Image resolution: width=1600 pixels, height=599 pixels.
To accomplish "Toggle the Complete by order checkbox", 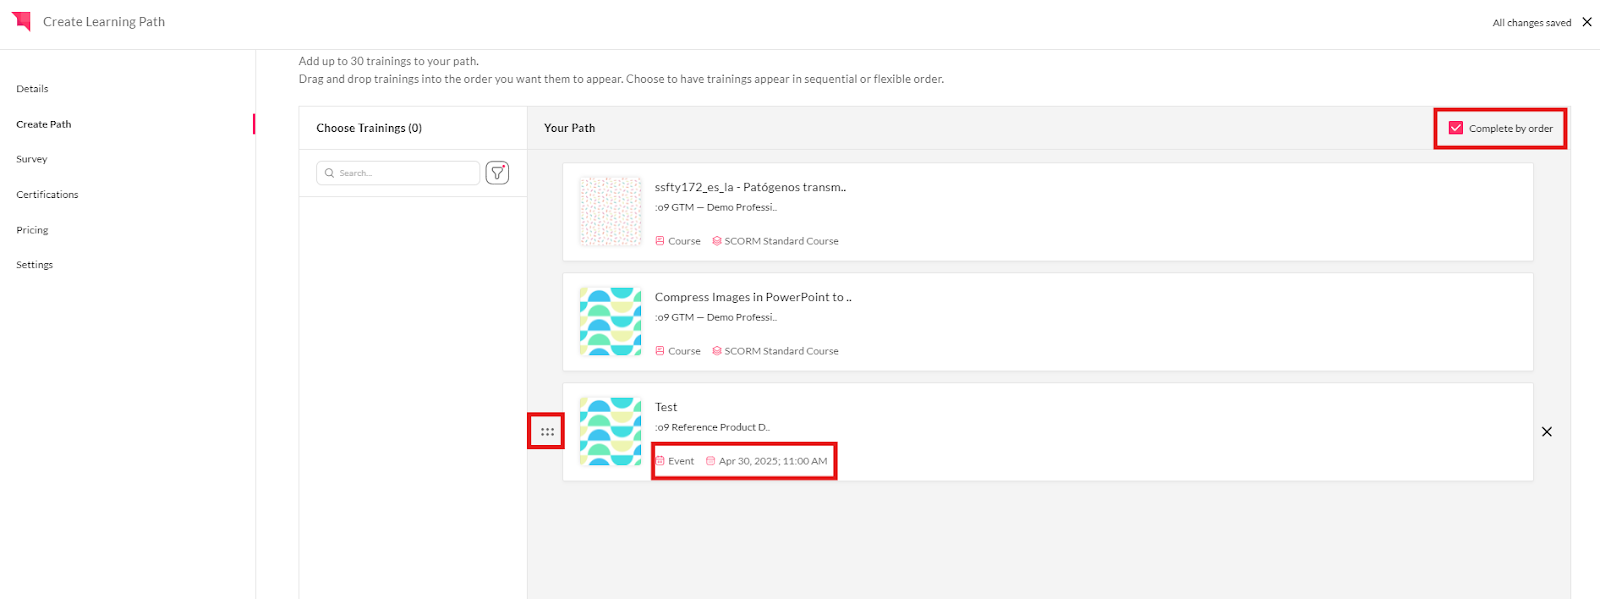I will [1456, 128].
